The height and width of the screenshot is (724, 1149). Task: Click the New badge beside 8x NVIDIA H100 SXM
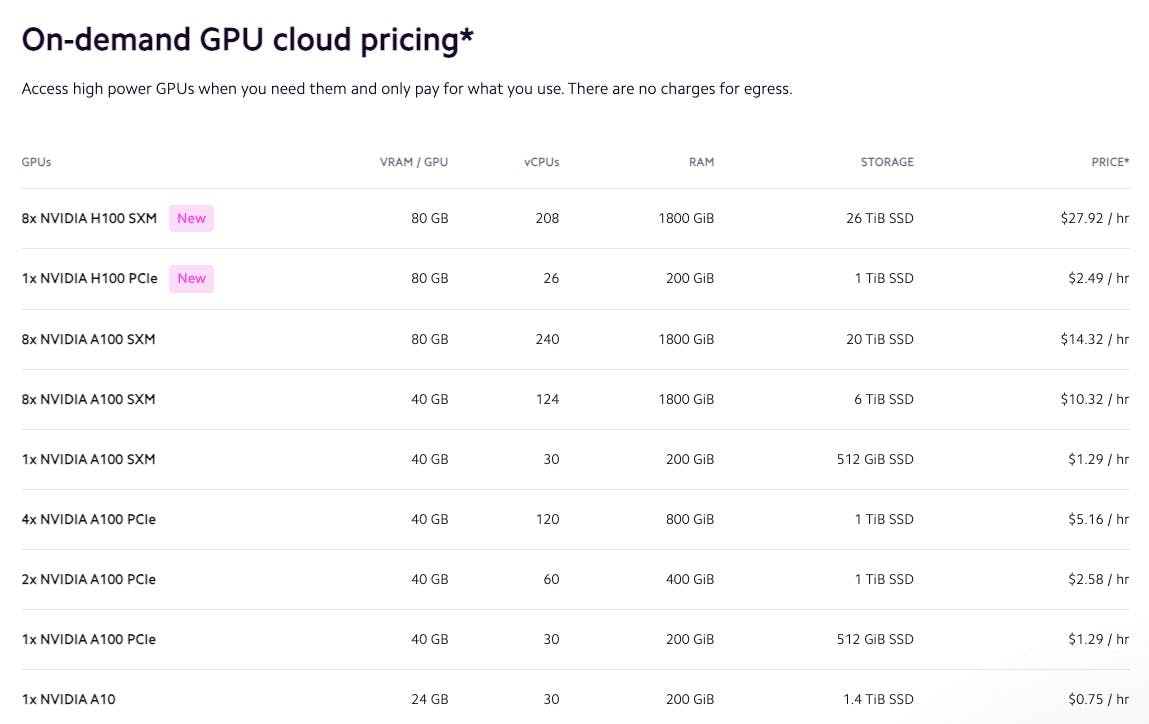[191, 218]
